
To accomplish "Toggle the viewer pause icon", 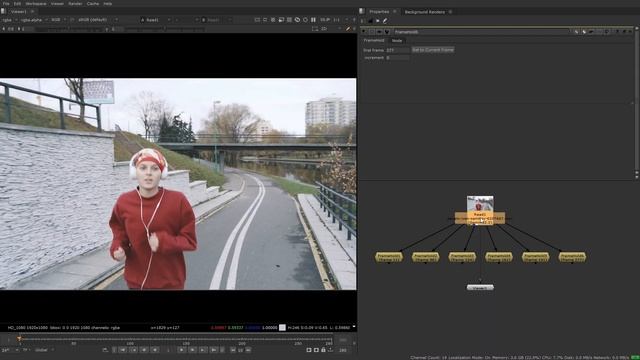I will [x=313, y=20].
